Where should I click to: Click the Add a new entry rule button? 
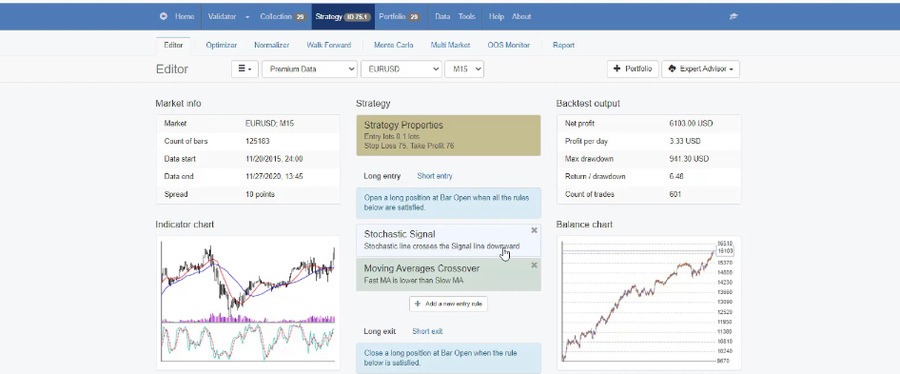tap(448, 304)
